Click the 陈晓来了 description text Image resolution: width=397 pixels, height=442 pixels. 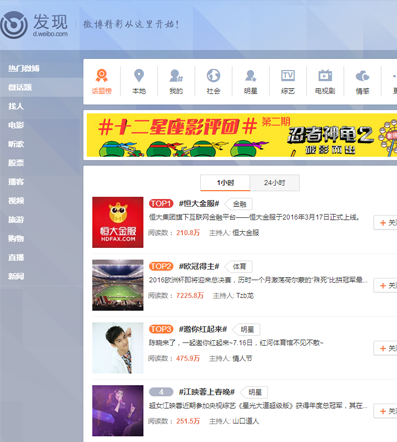236,343
